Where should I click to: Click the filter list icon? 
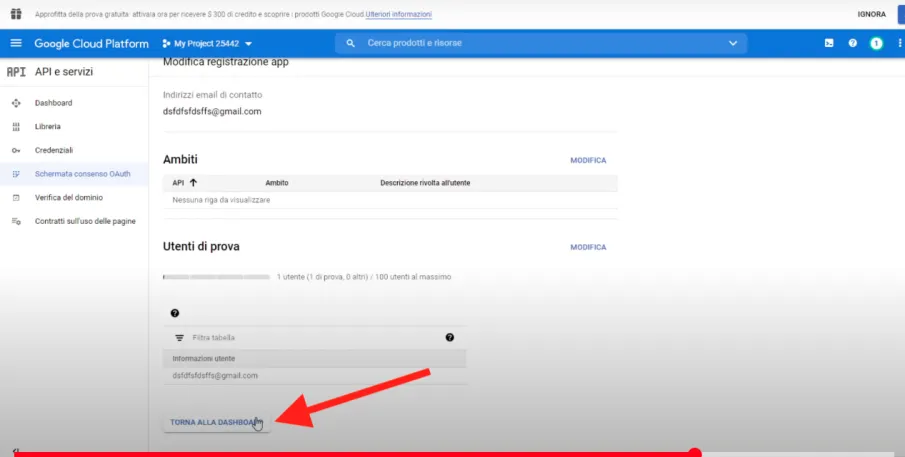[x=179, y=338]
